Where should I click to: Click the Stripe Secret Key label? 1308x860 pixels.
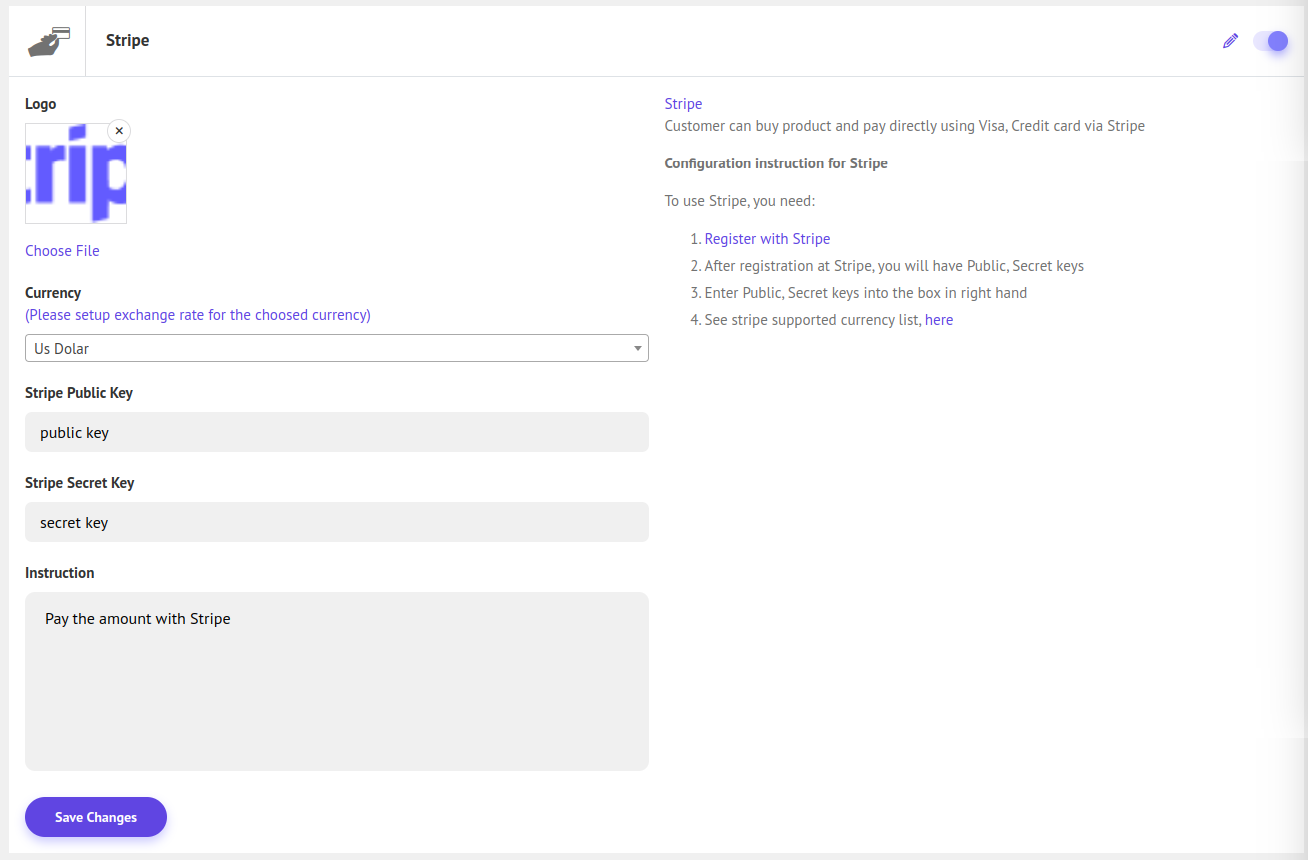tap(80, 483)
